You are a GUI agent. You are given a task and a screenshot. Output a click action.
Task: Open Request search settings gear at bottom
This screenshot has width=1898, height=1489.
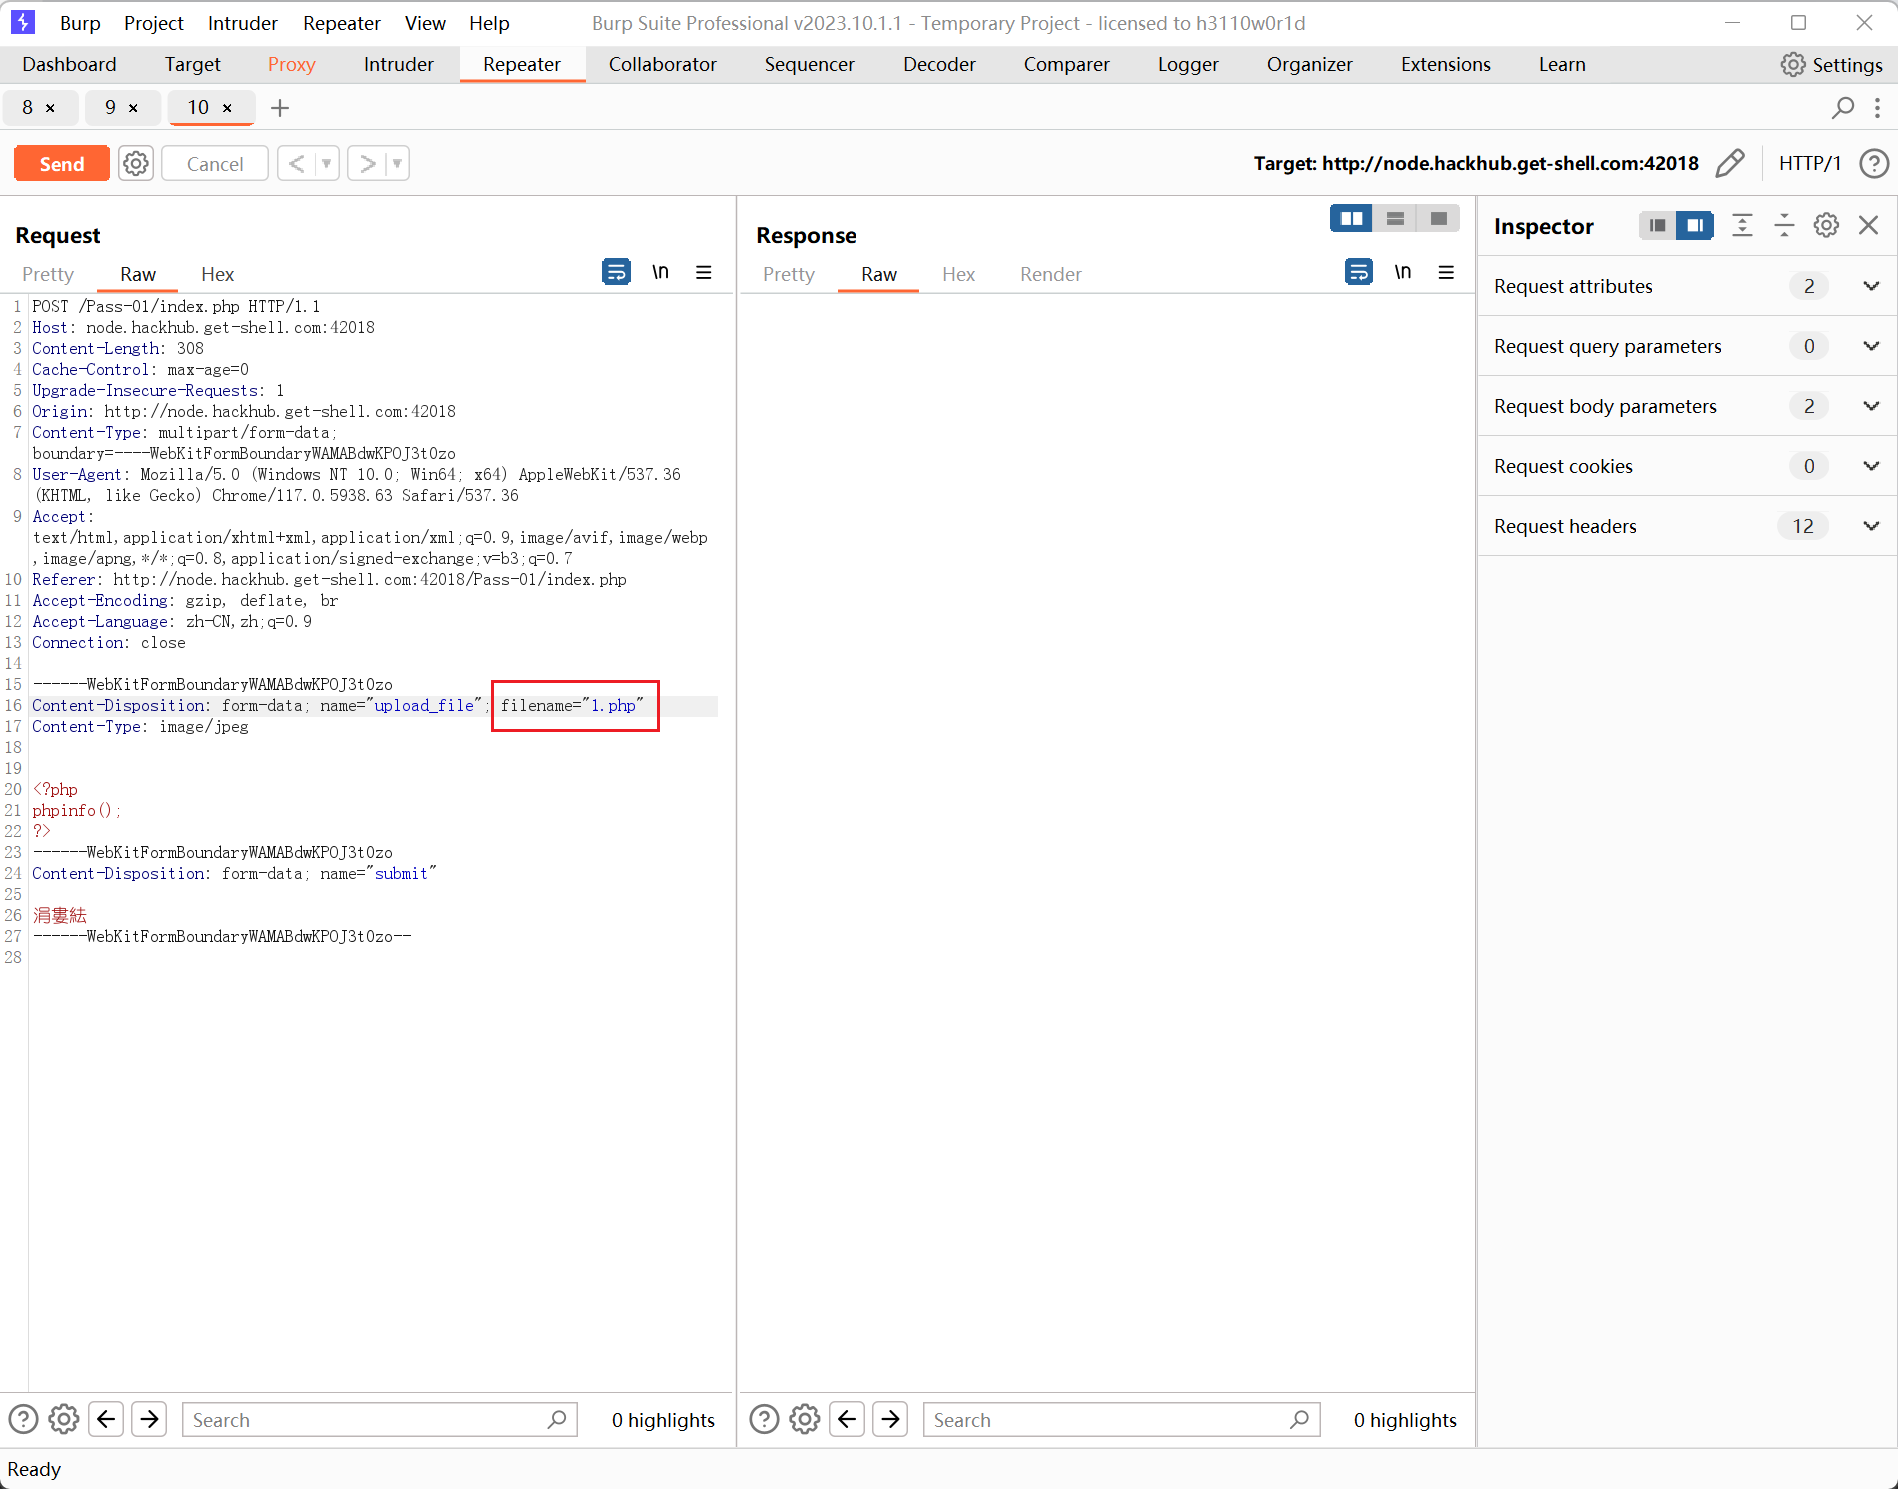[64, 1419]
